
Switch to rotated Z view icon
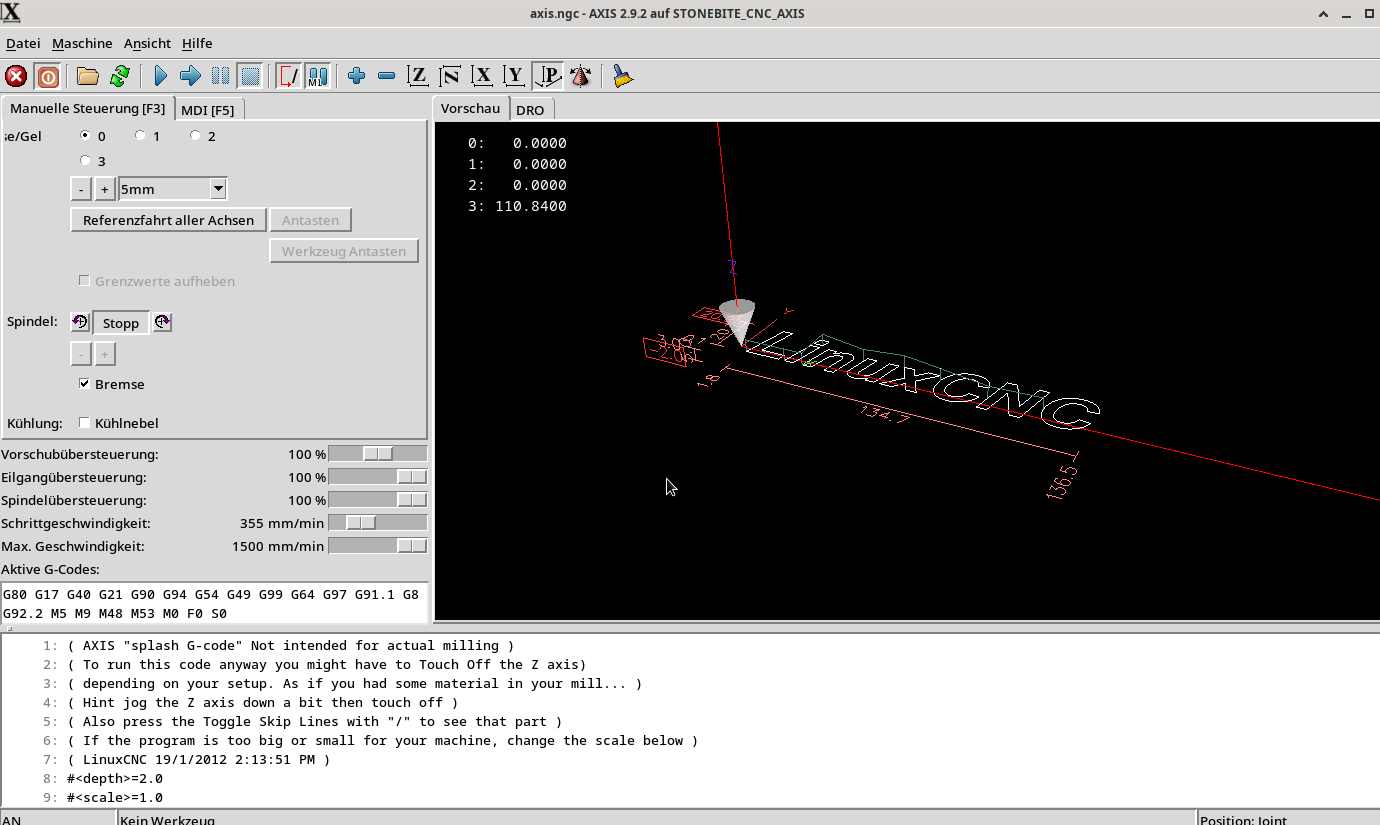pos(450,76)
